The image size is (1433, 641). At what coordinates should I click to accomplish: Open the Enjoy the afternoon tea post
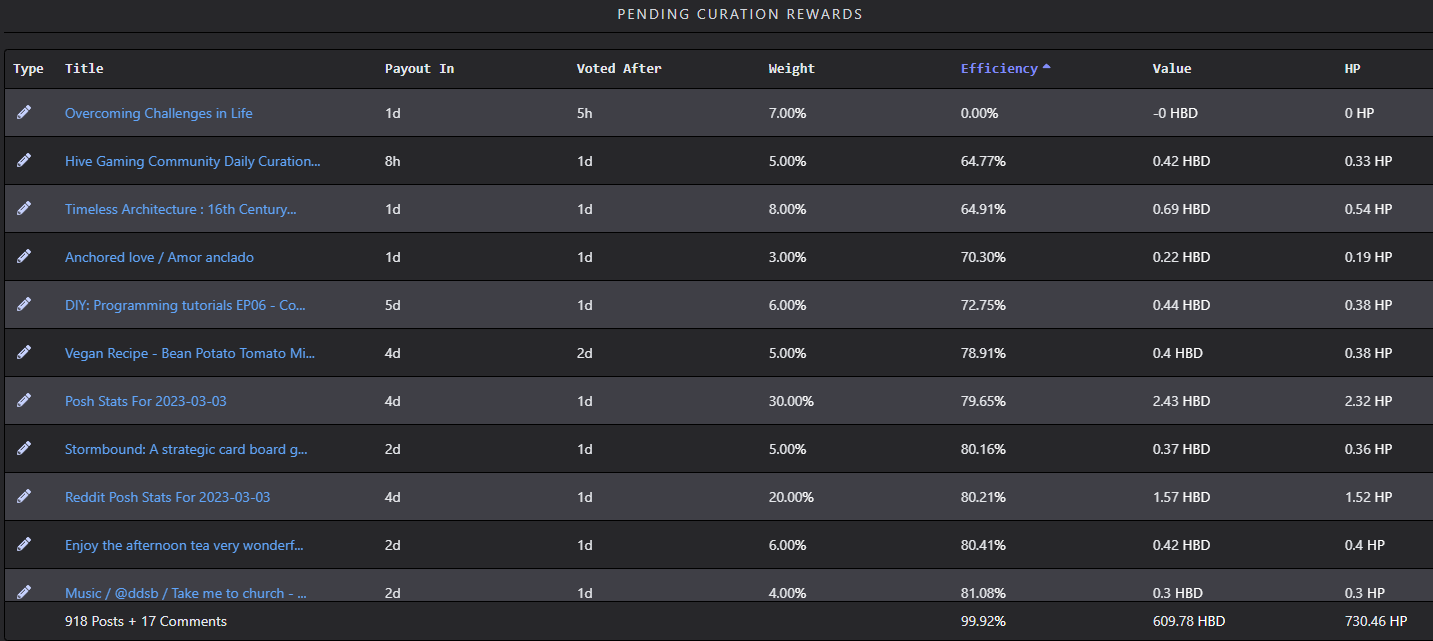184,545
